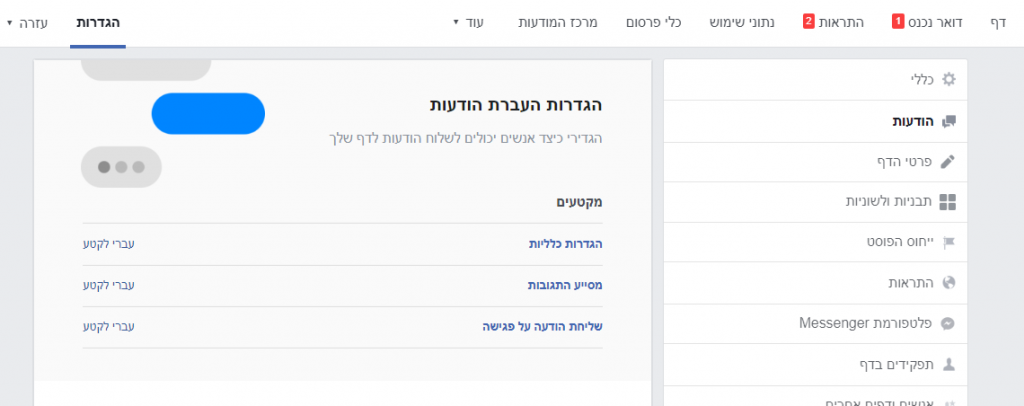Screen dimensions: 1024x406
Task: Click the grid icon beside תבניות ולשוניות
Action: point(949,202)
